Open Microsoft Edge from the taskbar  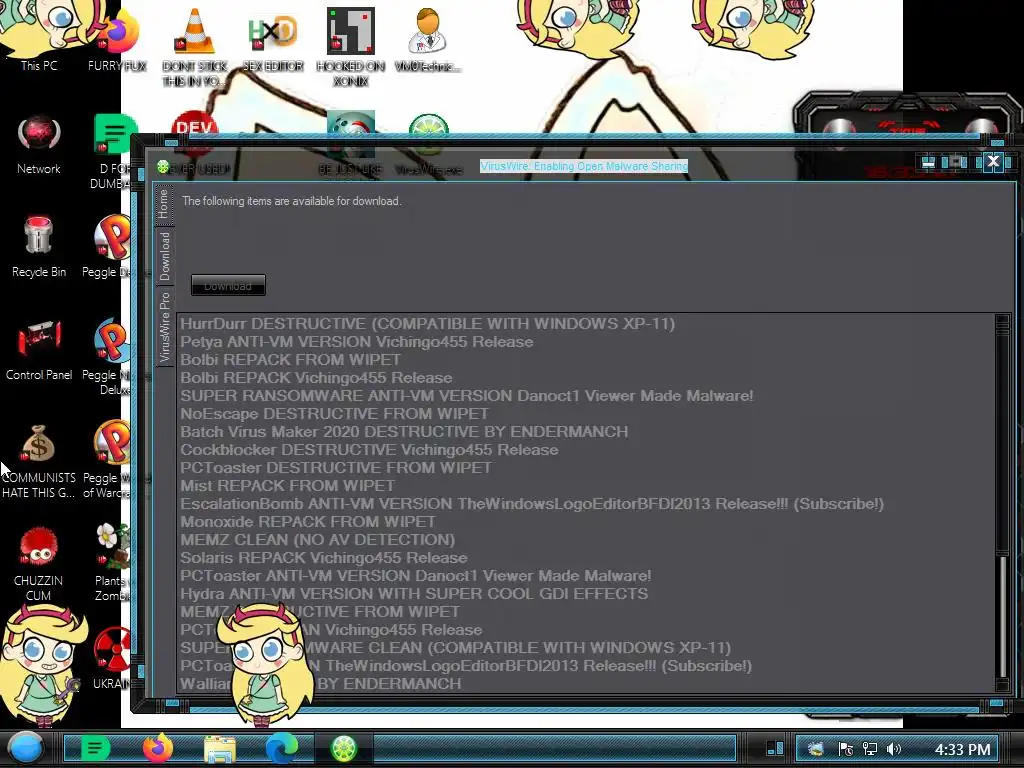point(281,748)
